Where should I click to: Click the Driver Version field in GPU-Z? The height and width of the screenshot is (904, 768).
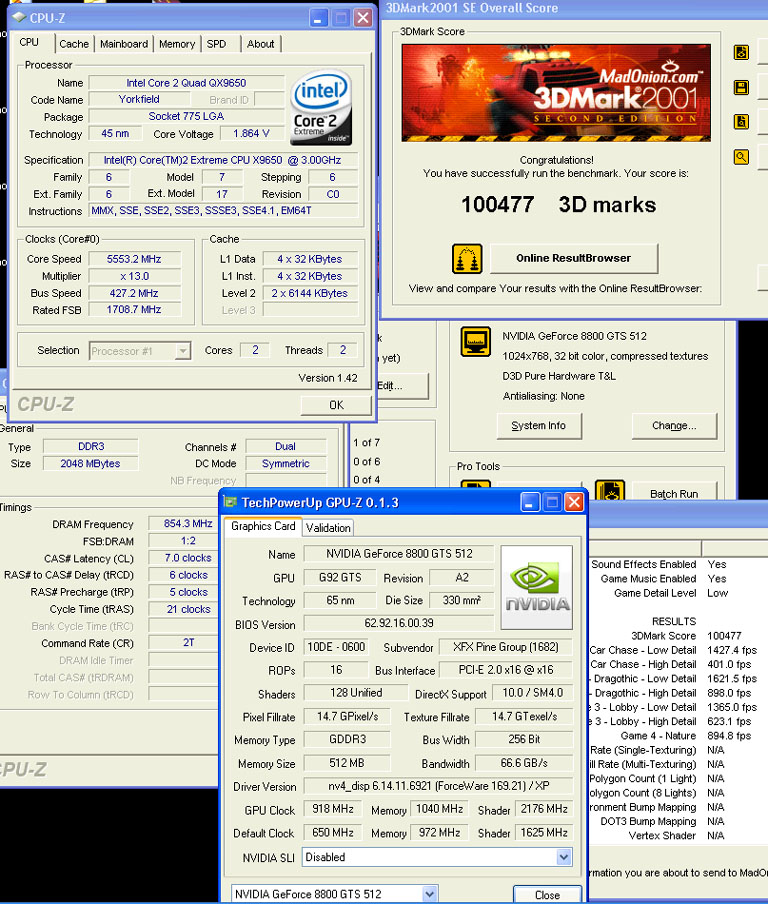tap(438, 786)
